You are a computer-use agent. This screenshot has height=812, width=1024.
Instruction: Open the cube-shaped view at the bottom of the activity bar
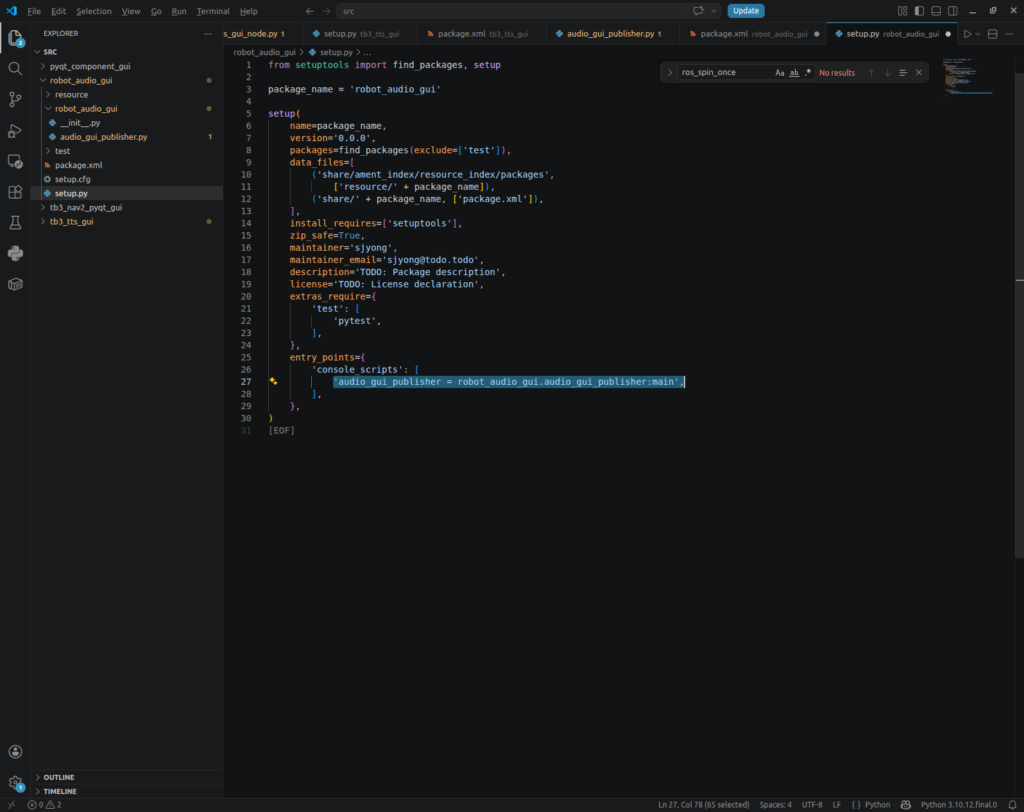click(x=15, y=284)
